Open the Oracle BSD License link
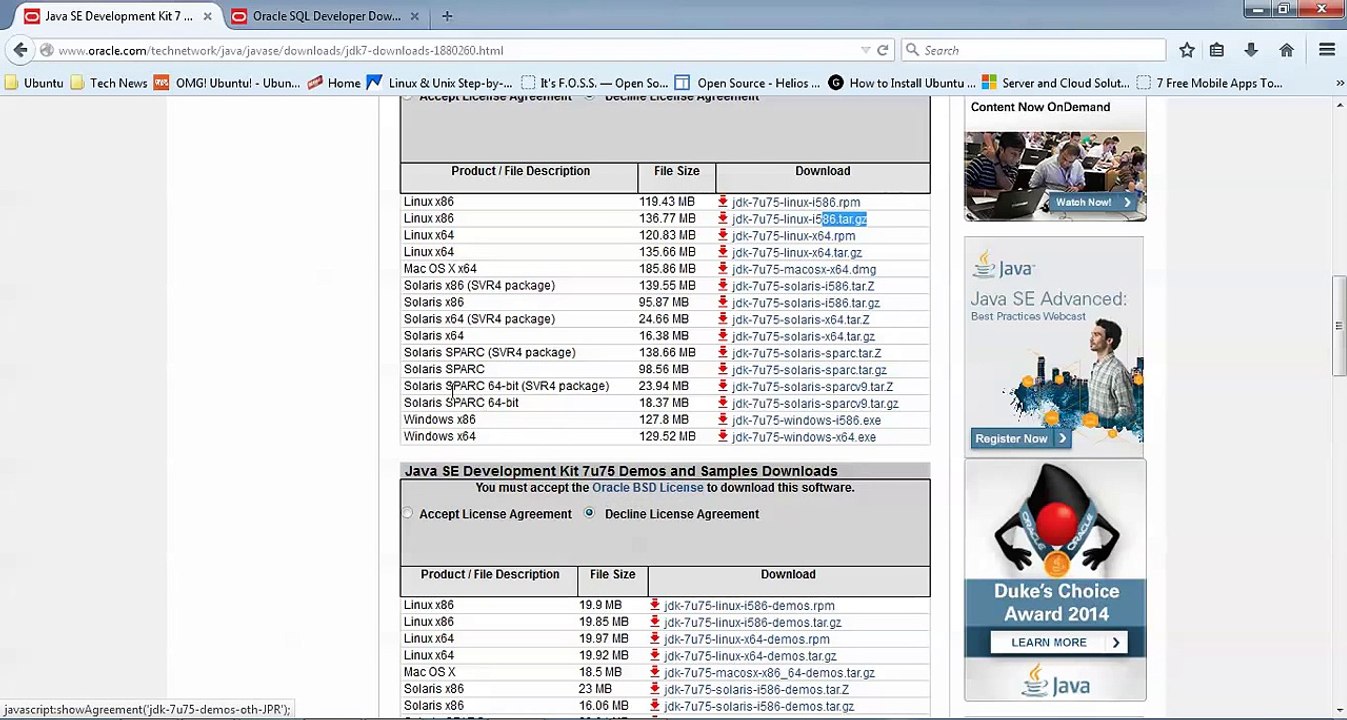This screenshot has width=1347, height=720. tap(647, 487)
